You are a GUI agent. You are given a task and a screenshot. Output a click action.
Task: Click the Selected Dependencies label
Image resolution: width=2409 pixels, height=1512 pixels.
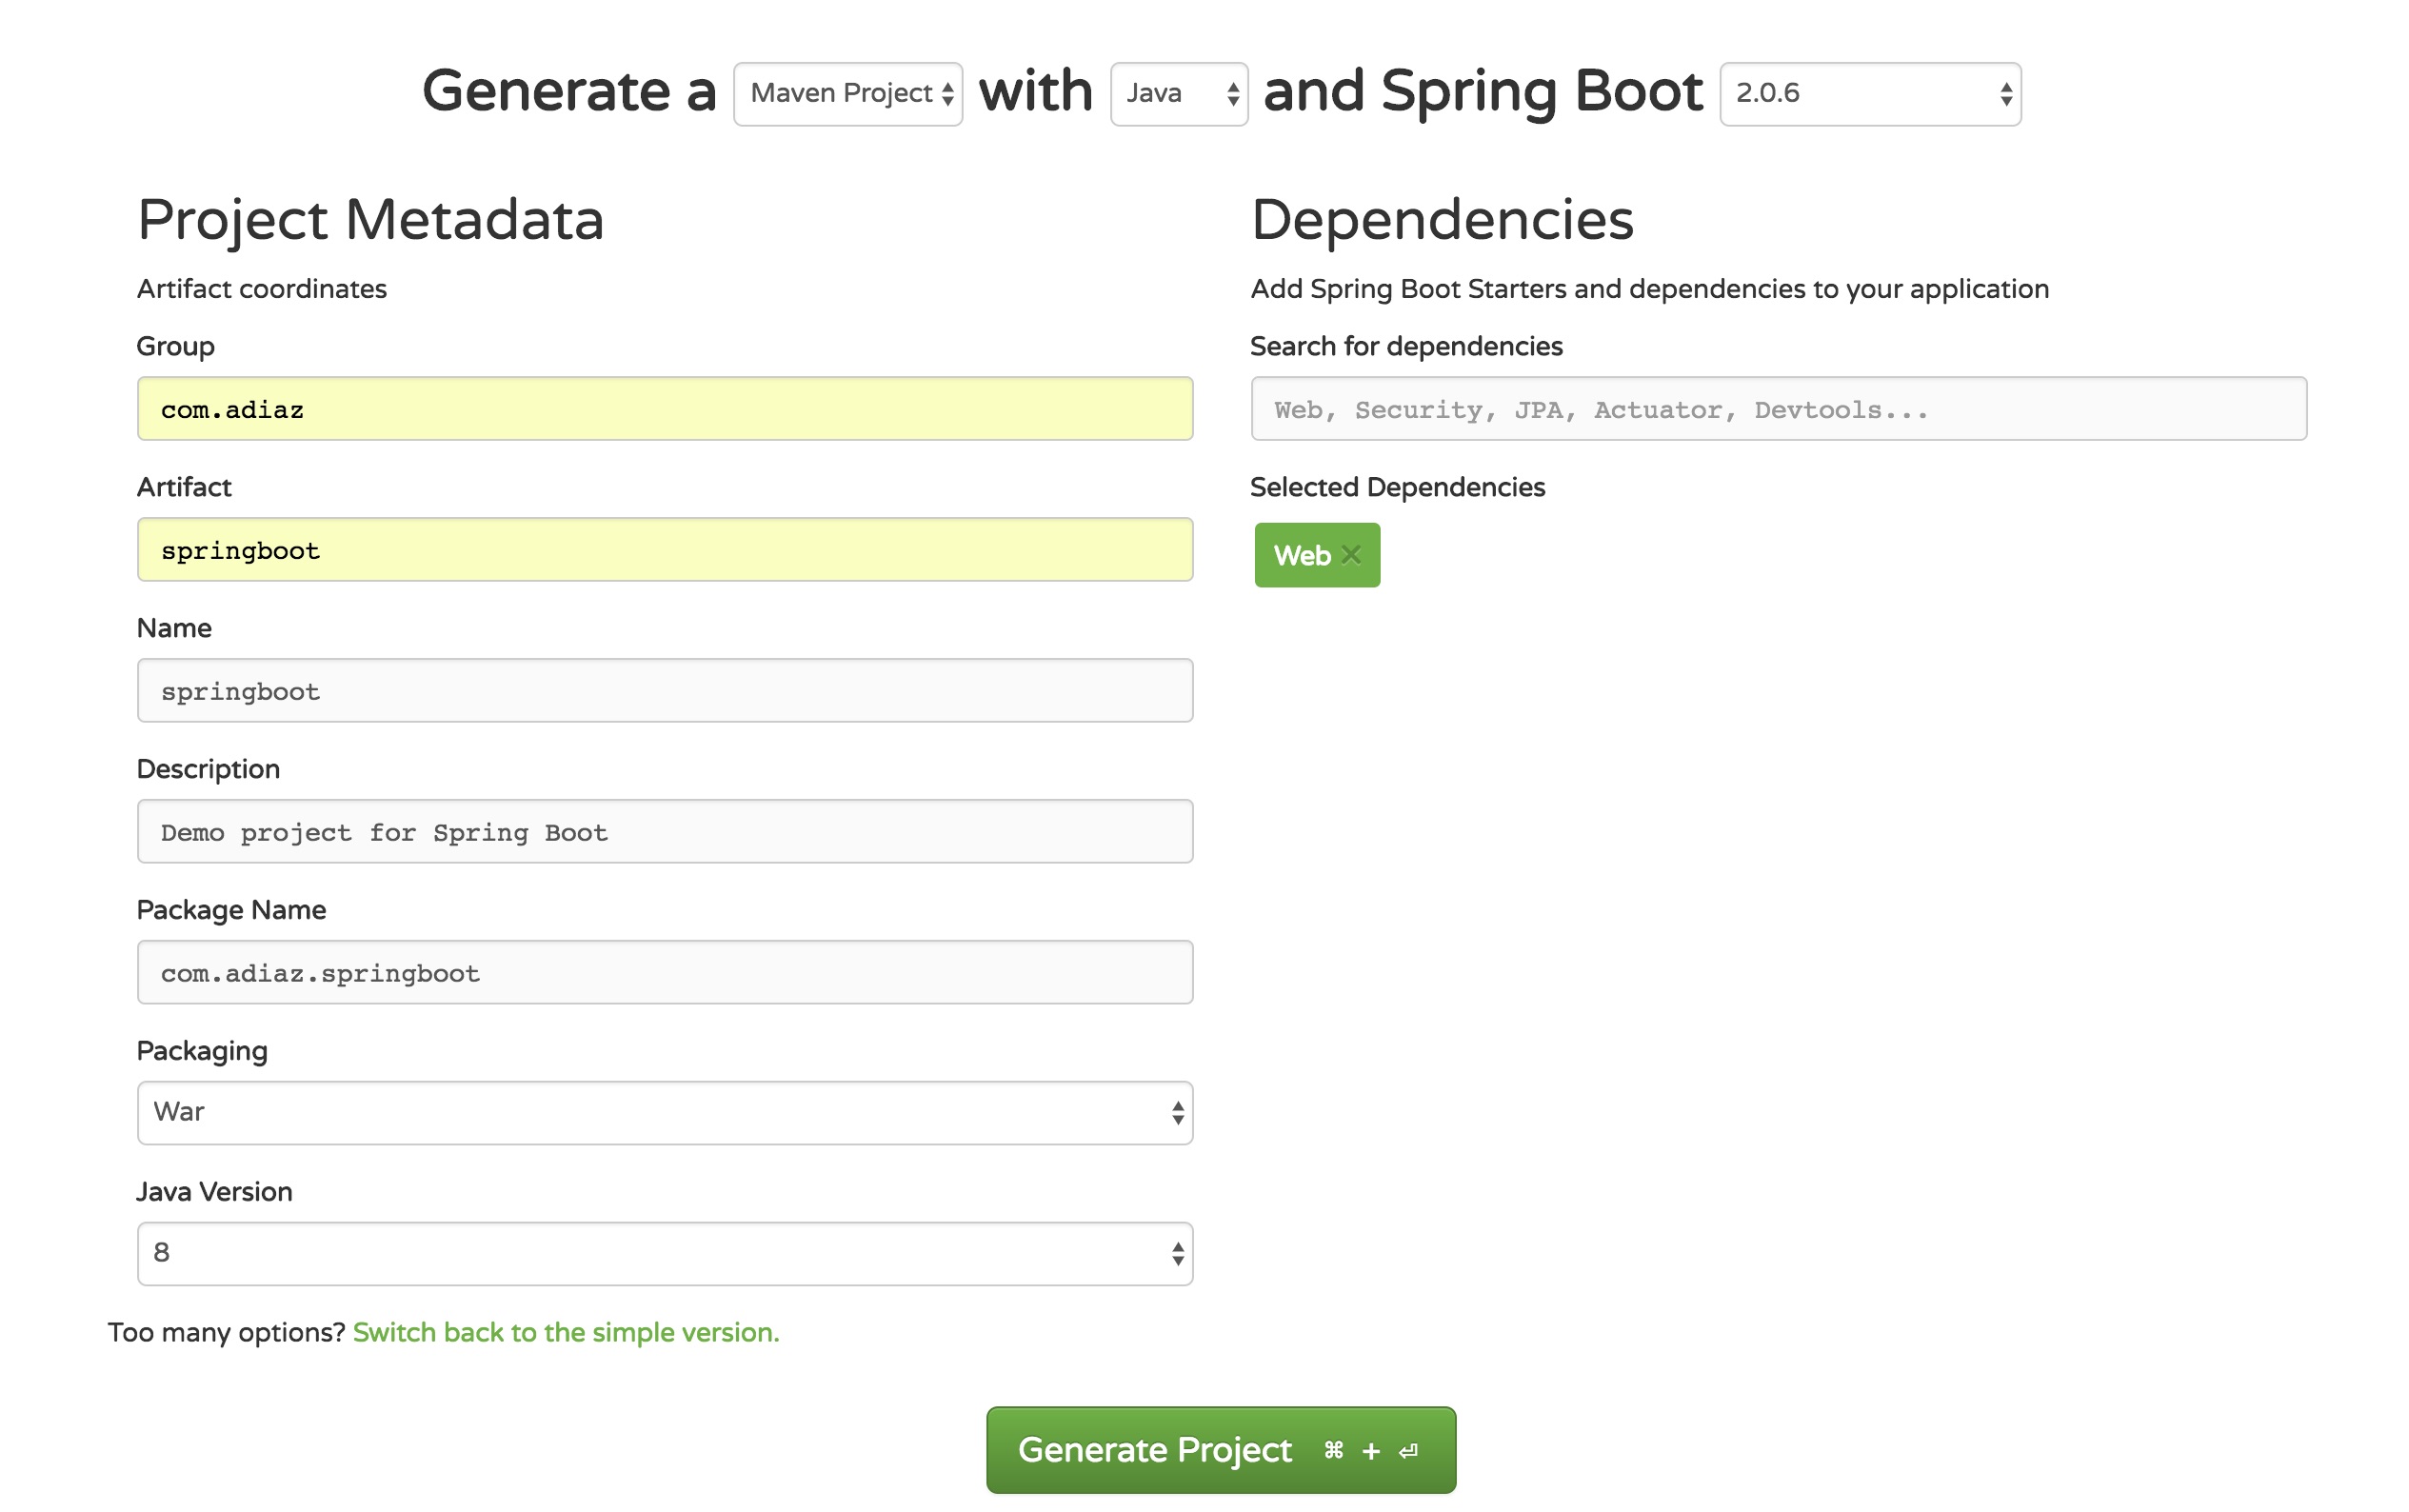click(x=1397, y=487)
